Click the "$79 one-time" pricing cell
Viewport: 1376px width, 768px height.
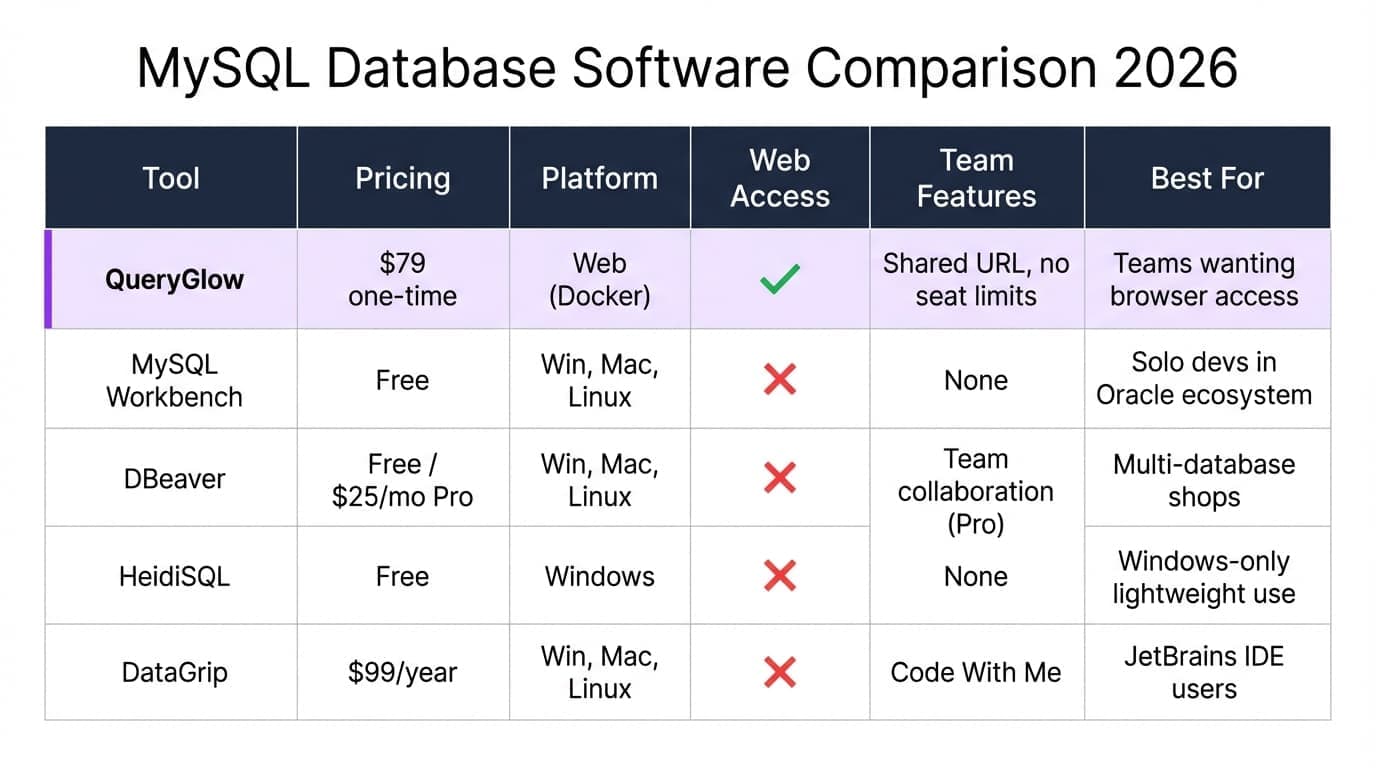(x=402, y=279)
